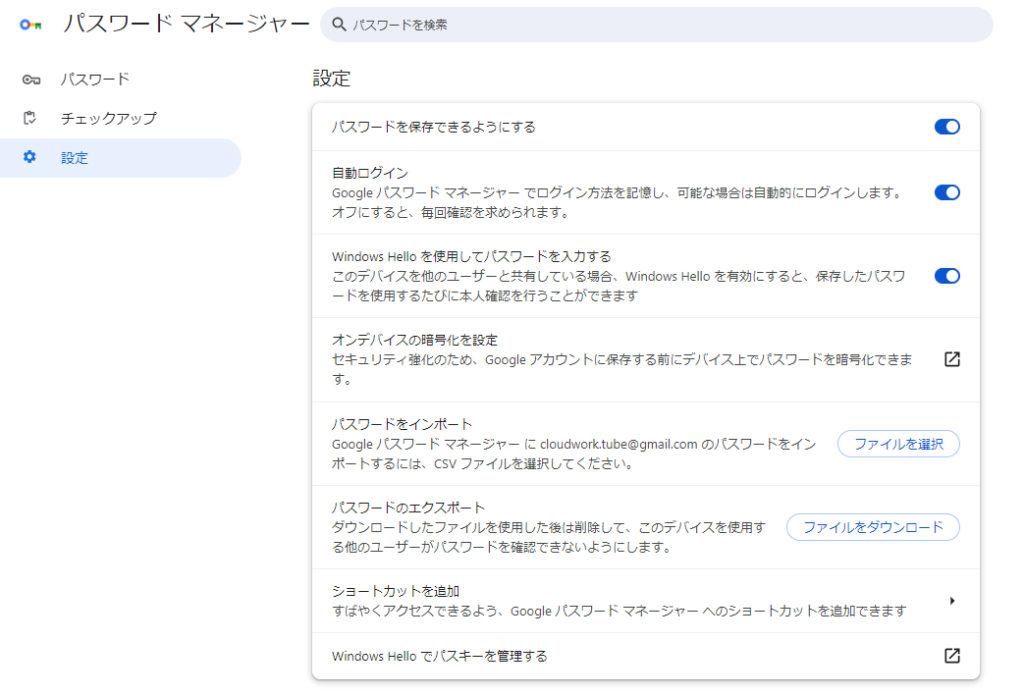Focus the パスワードを検索 search field

point(660,25)
